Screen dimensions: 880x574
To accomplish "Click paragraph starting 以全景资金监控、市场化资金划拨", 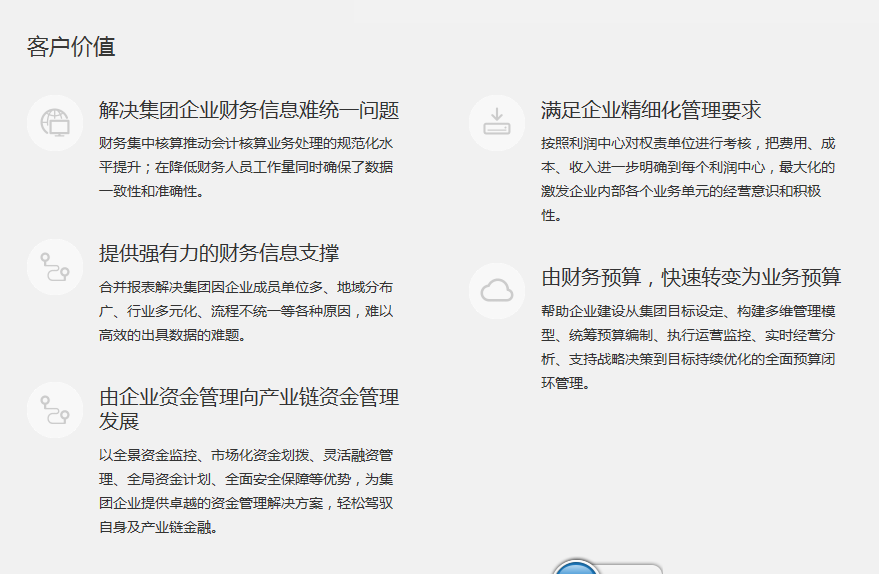I will tap(246, 491).
